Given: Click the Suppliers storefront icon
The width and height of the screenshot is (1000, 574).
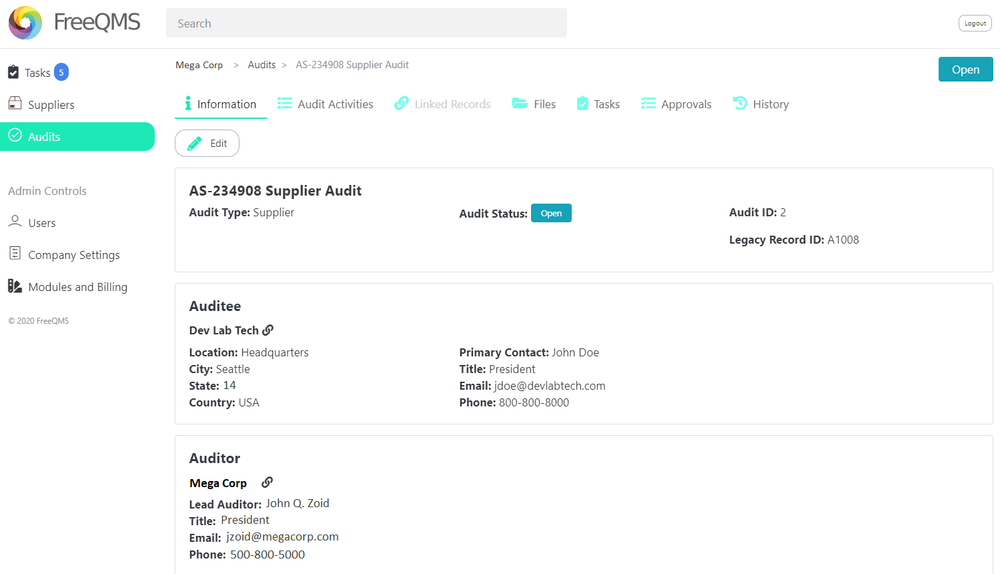Looking at the screenshot, I should tap(15, 103).
